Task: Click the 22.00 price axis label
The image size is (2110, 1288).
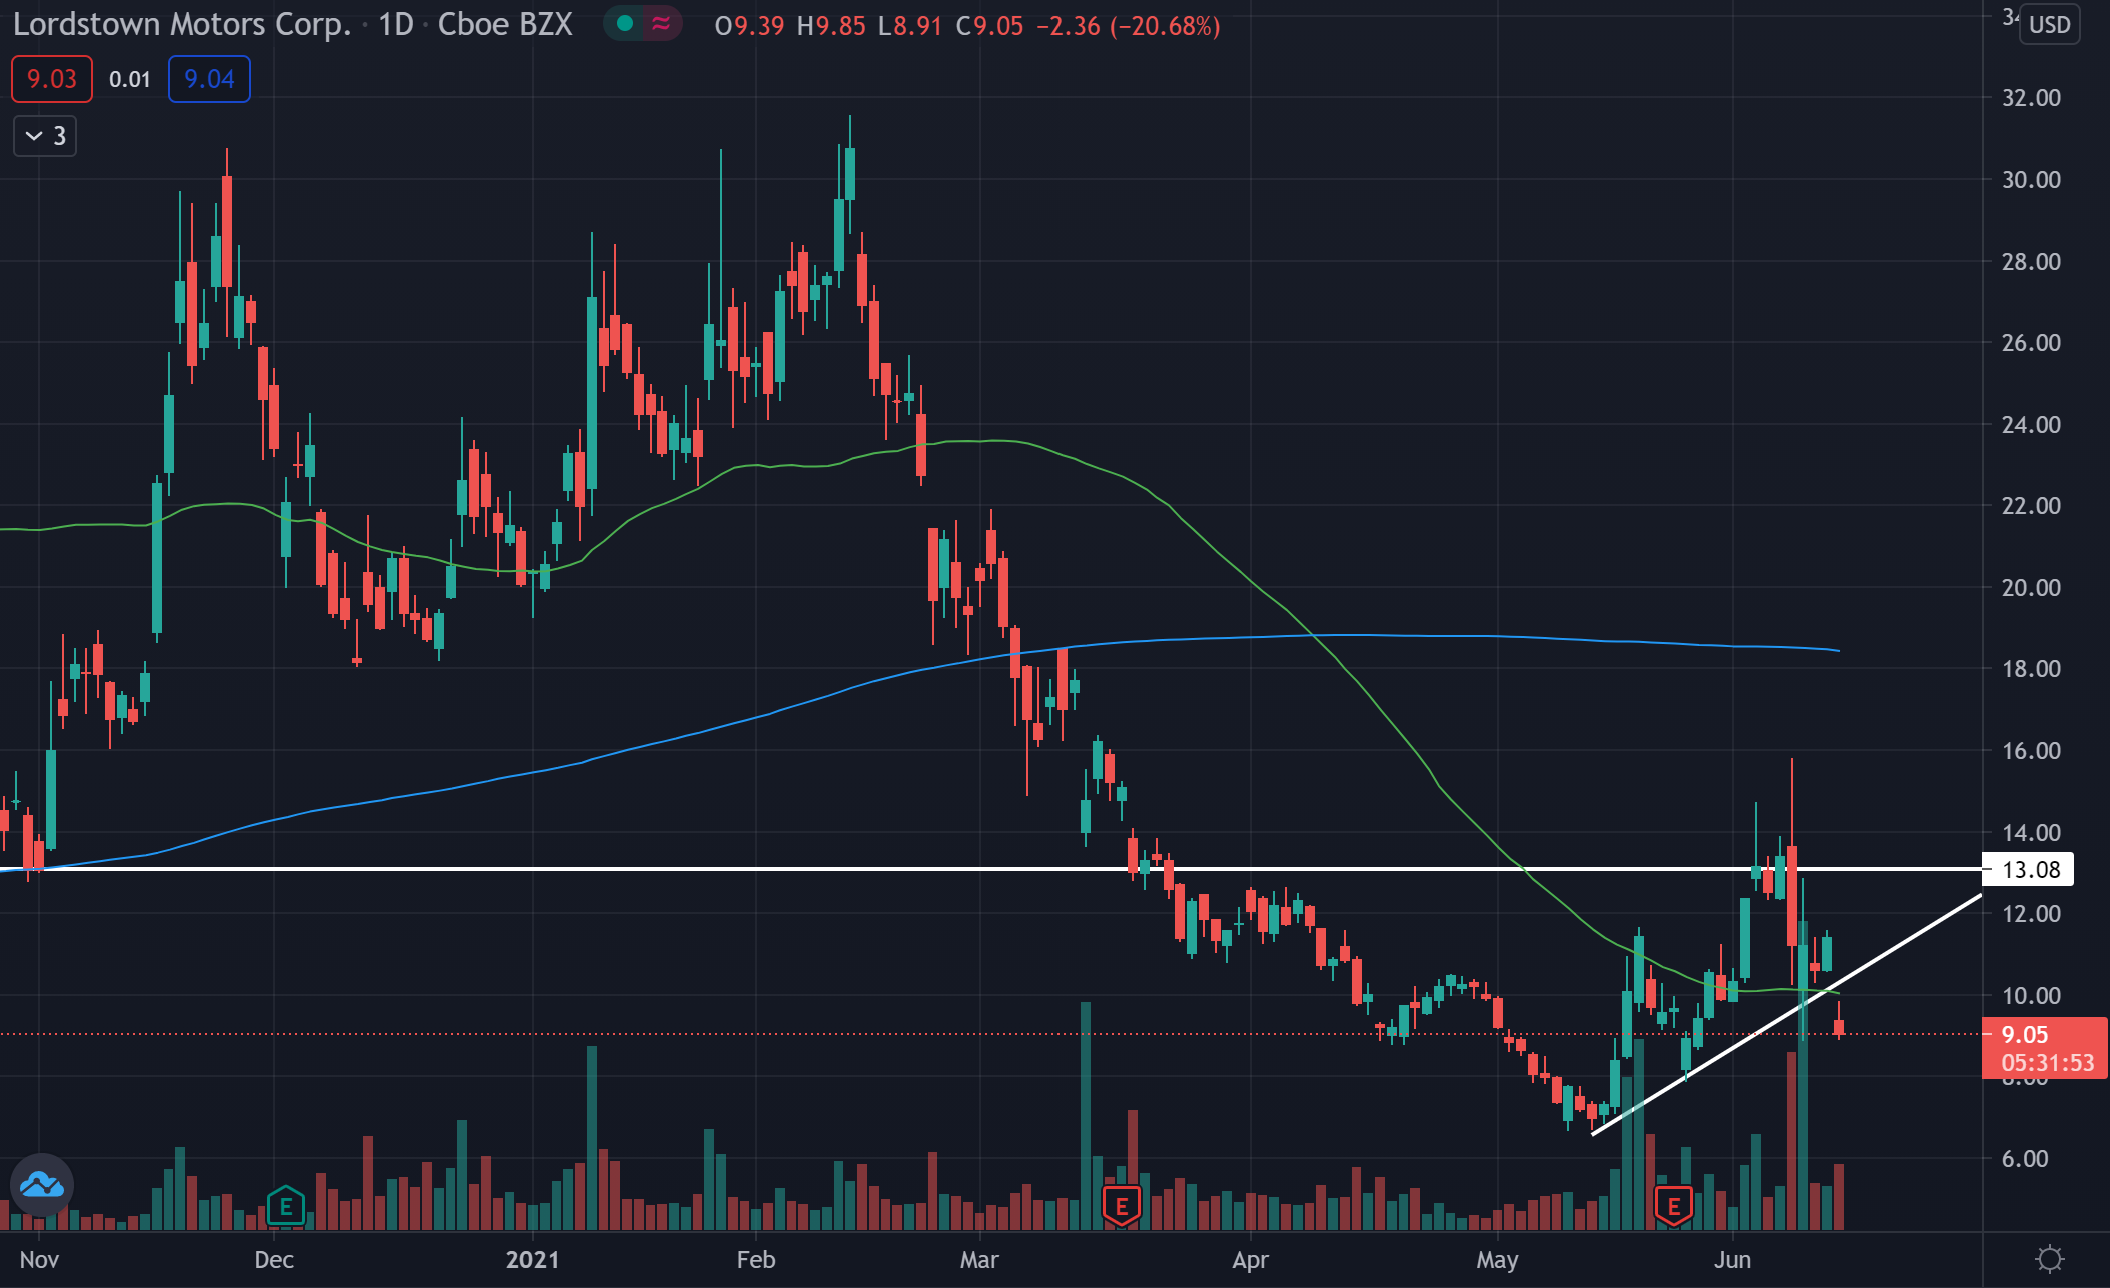Action: (x=2031, y=506)
